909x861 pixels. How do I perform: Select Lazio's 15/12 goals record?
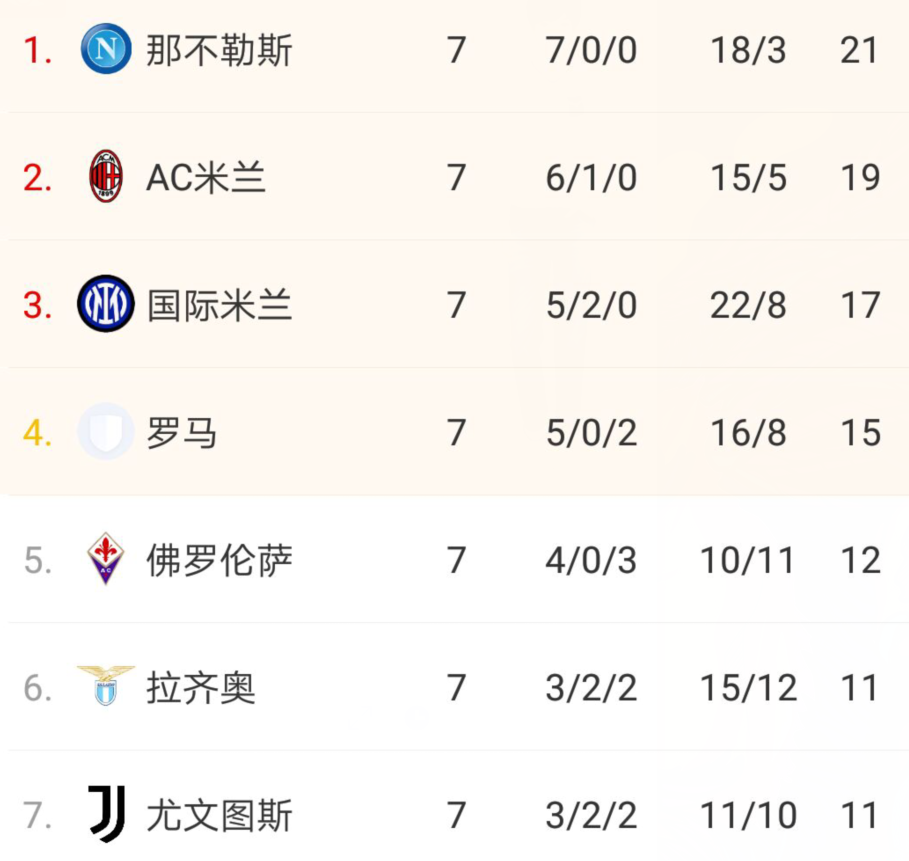coord(748,688)
